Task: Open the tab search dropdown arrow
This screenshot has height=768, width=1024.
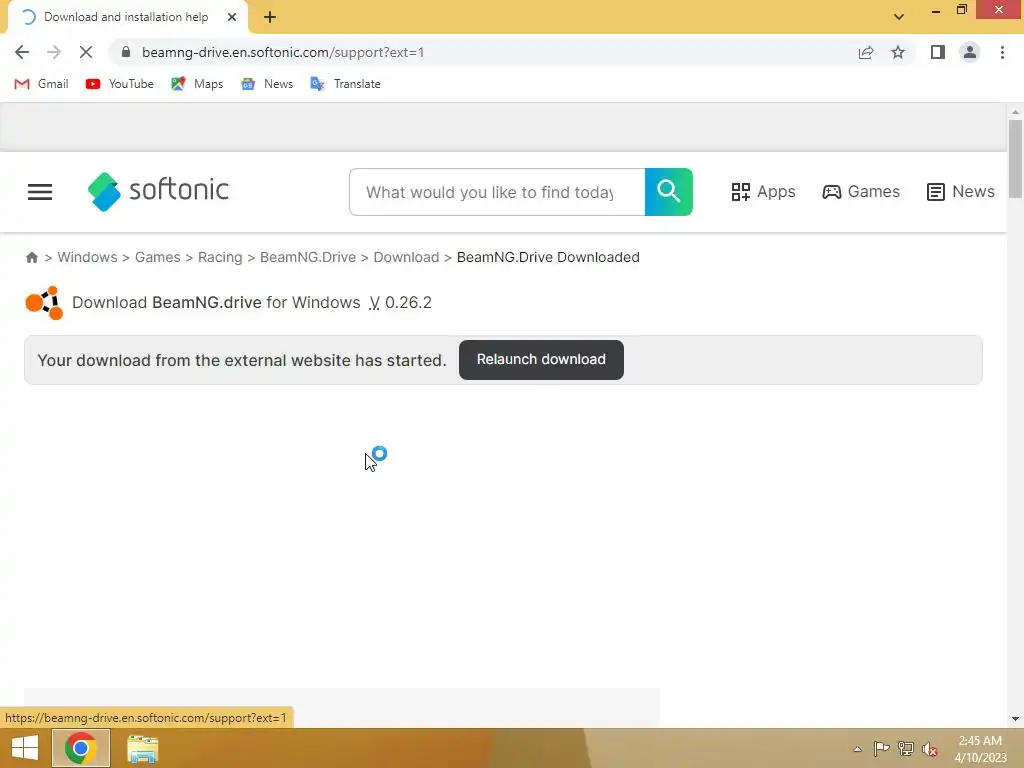Action: point(899,17)
